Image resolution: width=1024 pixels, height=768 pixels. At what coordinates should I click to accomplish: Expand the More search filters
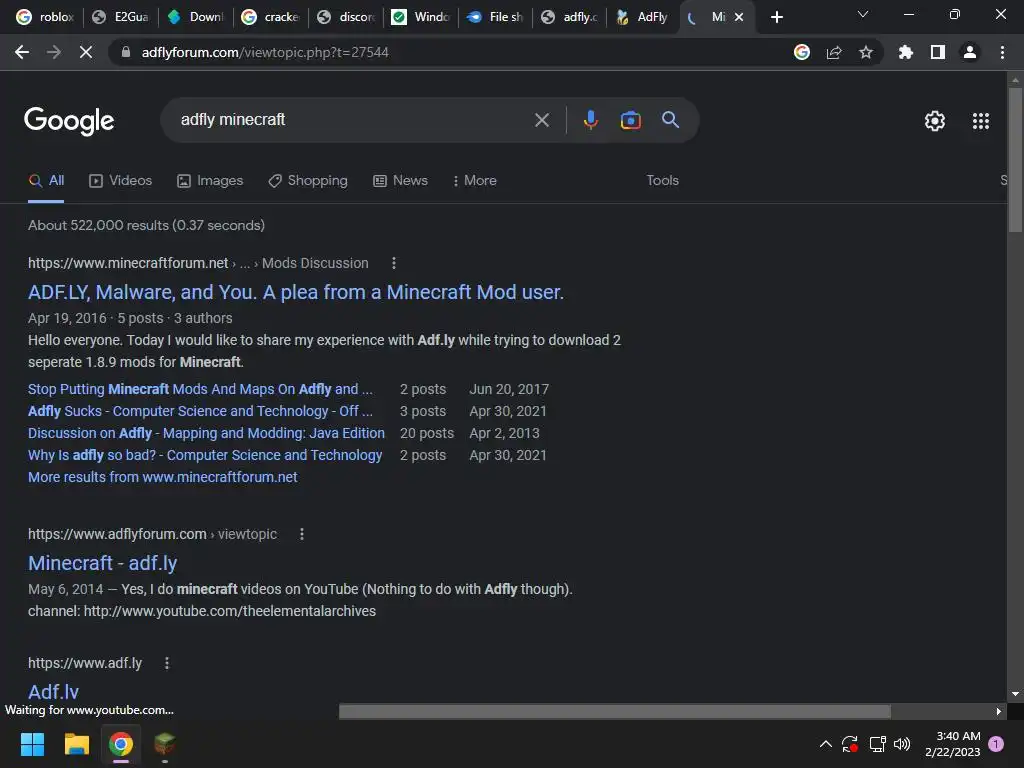[x=475, y=180]
